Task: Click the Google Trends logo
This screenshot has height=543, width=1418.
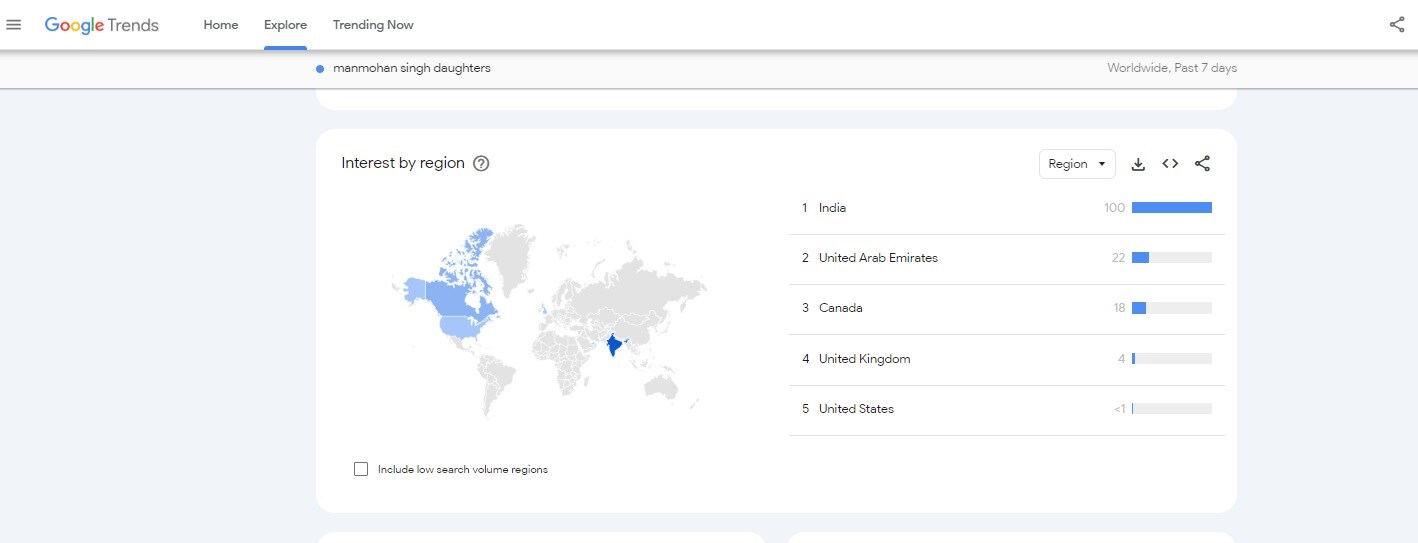Action: 102,25
